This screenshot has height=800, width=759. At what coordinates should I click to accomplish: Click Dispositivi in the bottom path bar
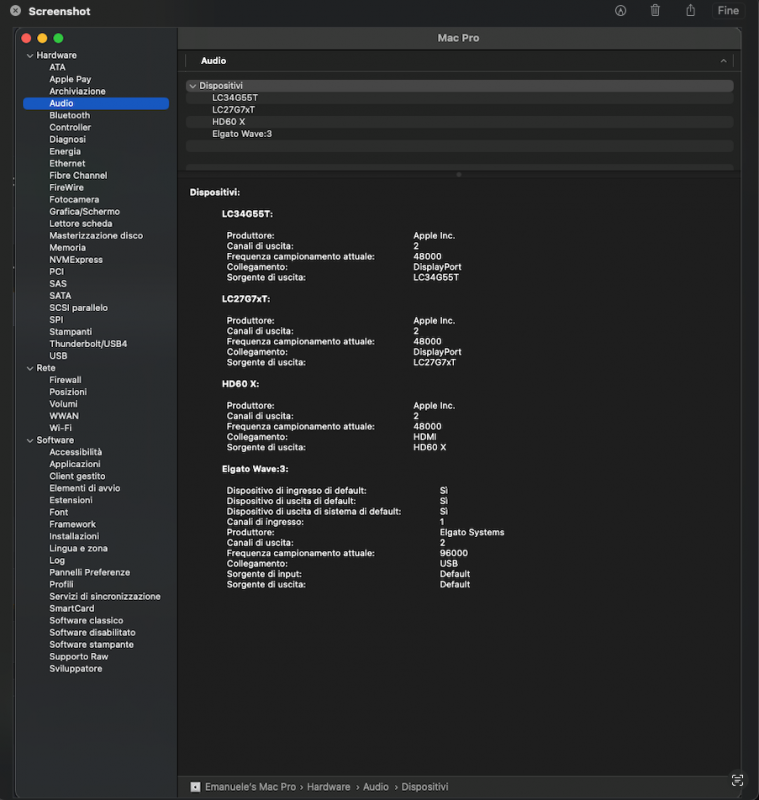425,787
